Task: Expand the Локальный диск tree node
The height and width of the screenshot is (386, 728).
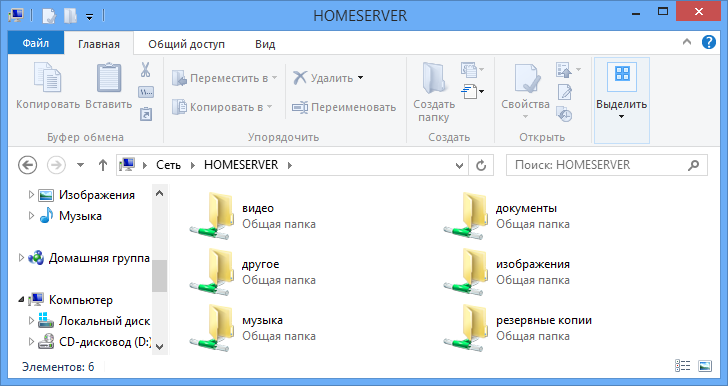Action: click(31, 321)
